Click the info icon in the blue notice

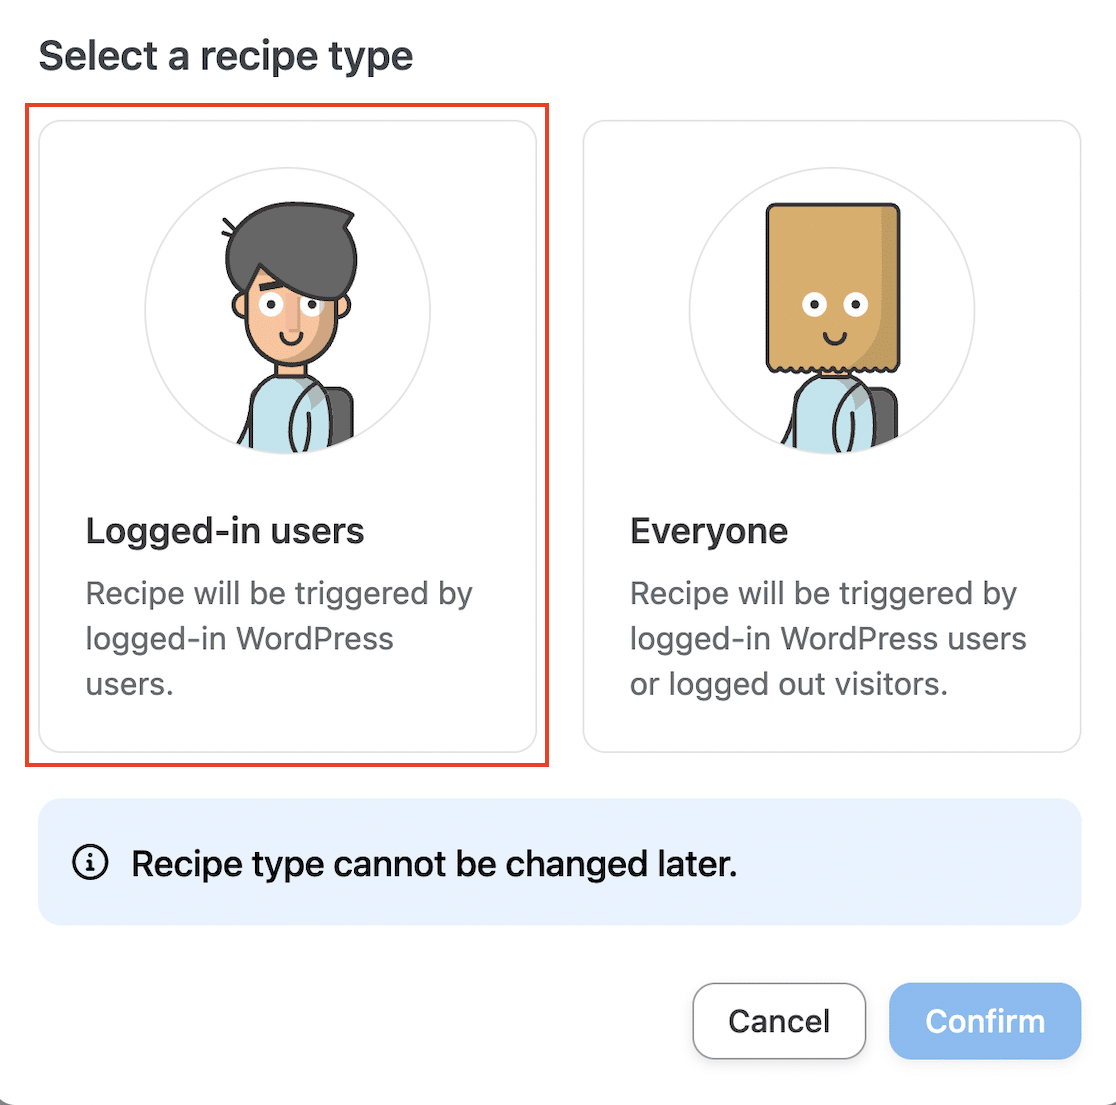pyautogui.click(x=90, y=862)
